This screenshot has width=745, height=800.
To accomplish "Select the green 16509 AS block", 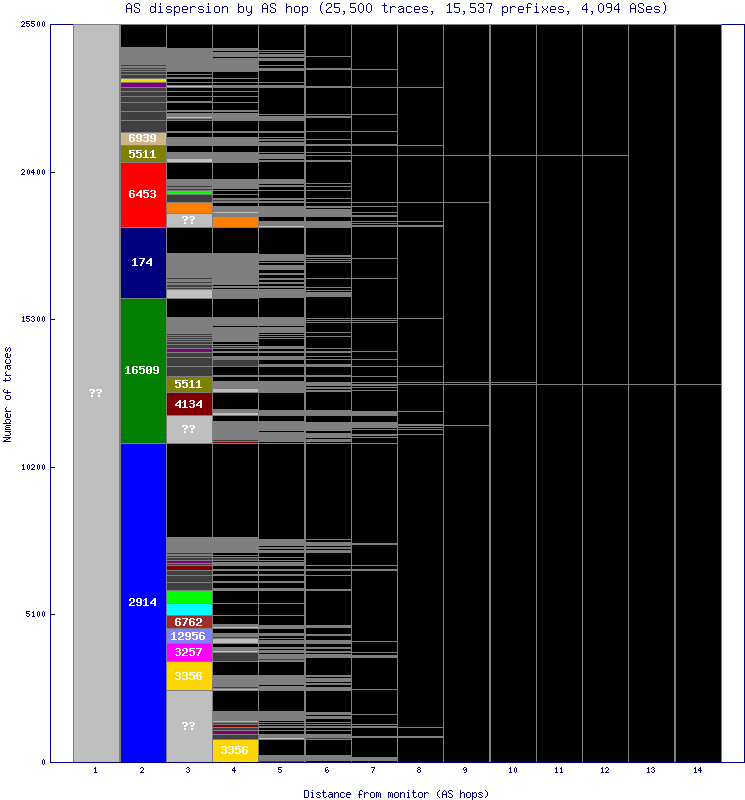I will pos(143,370).
